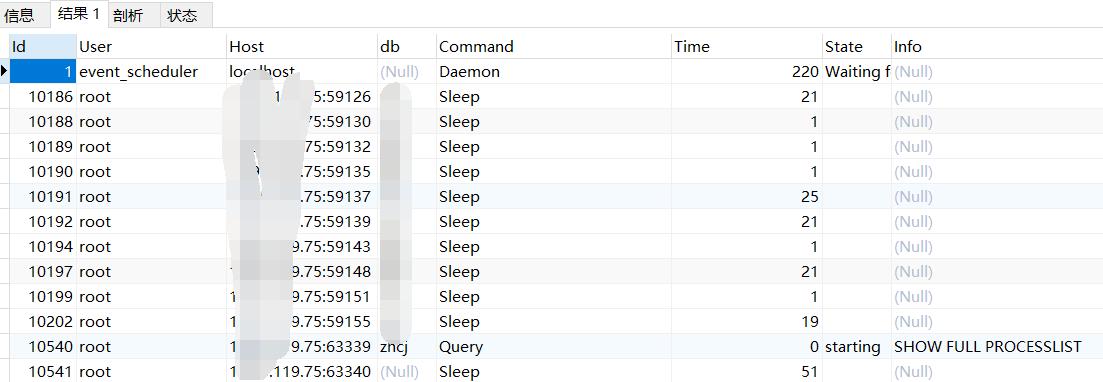Click the starting state cell
The image size is (1103, 382).
pos(856,346)
